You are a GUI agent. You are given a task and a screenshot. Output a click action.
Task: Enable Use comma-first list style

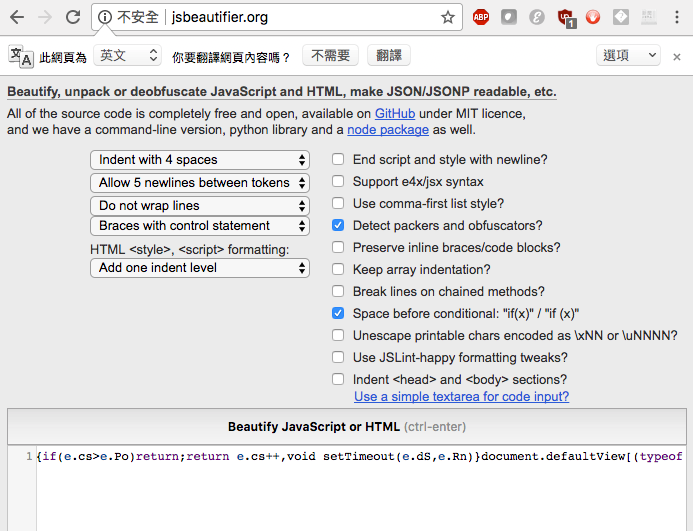pyautogui.click(x=338, y=203)
